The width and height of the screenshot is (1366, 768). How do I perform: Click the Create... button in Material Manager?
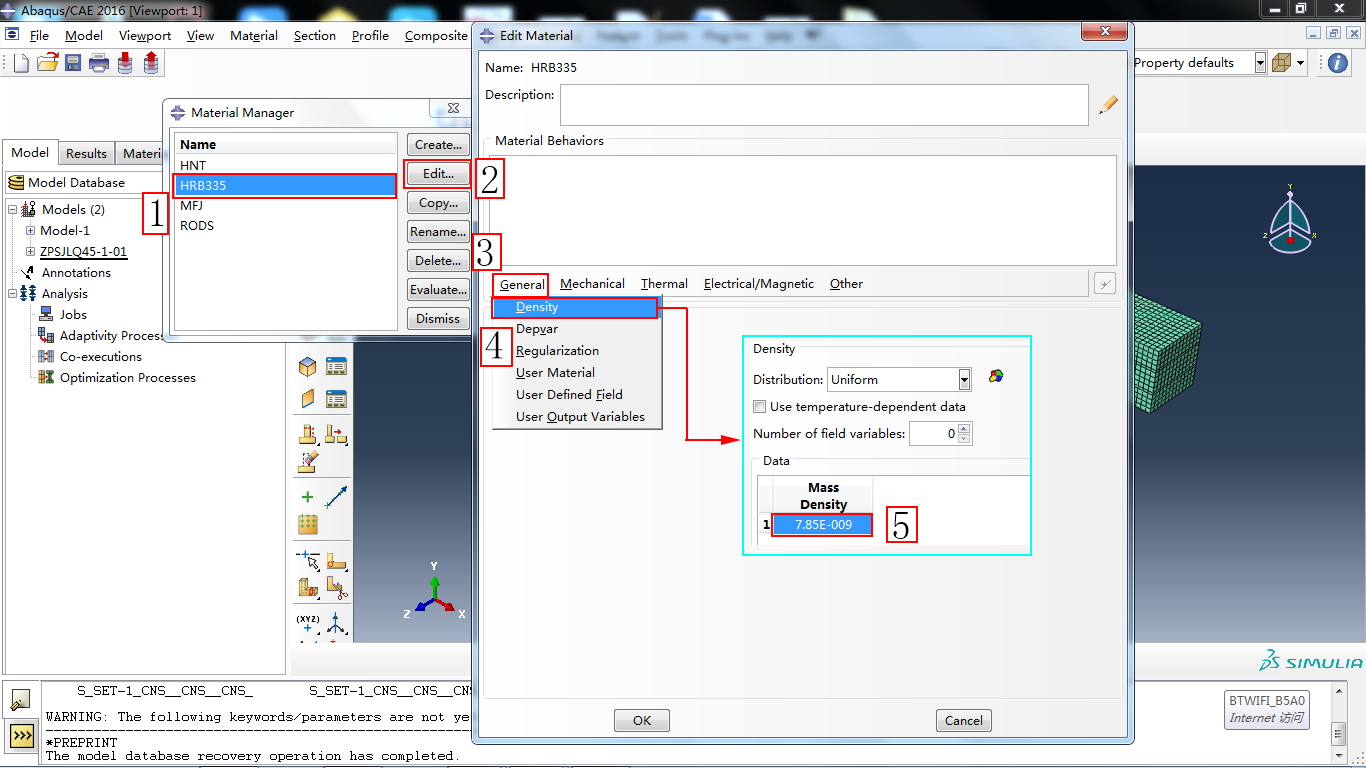click(438, 145)
